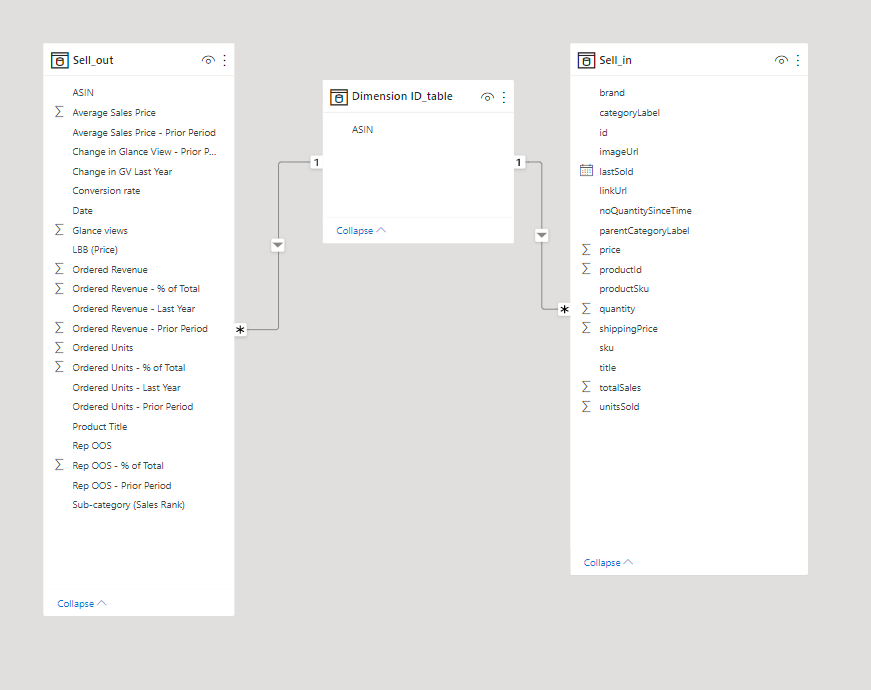
Task: Toggle visibility eye of Dimension ID_table
Action: click(x=487, y=97)
